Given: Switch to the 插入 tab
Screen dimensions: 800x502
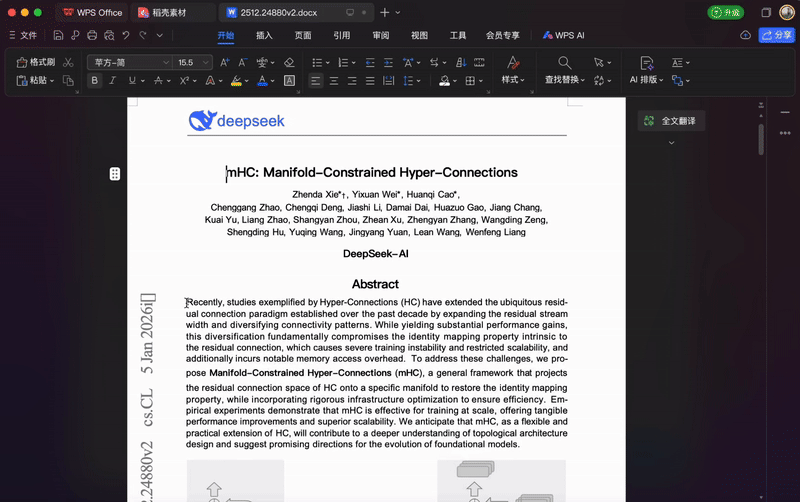Looking at the screenshot, I should click(264, 35).
